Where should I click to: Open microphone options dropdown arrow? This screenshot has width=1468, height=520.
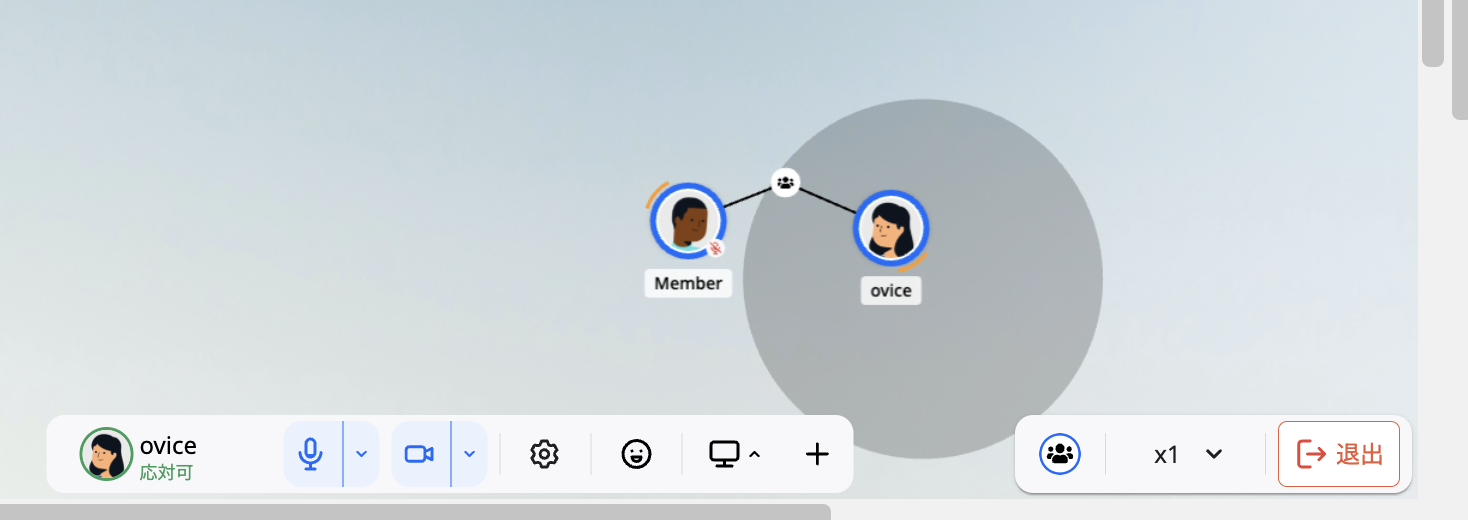(362, 454)
